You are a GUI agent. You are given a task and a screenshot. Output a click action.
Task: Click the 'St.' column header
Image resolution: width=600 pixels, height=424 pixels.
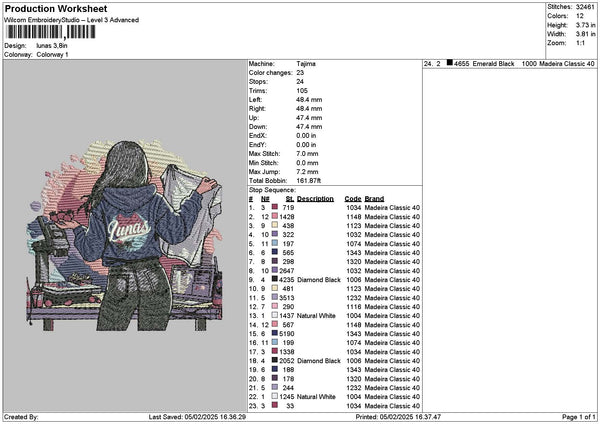[290, 199]
